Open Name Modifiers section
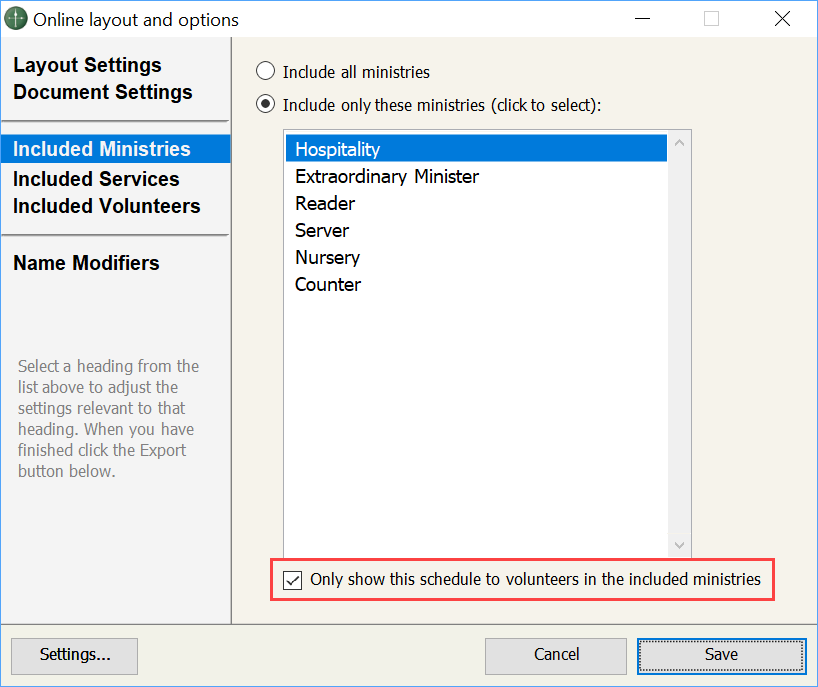This screenshot has height=687, width=818. coord(86,263)
